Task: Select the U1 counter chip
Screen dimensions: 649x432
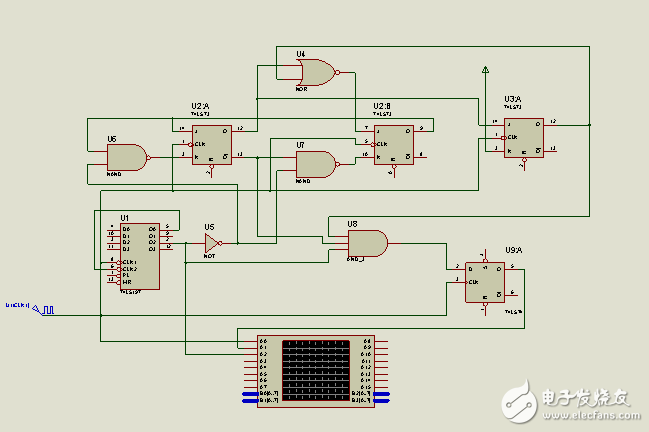Action: (139, 254)
